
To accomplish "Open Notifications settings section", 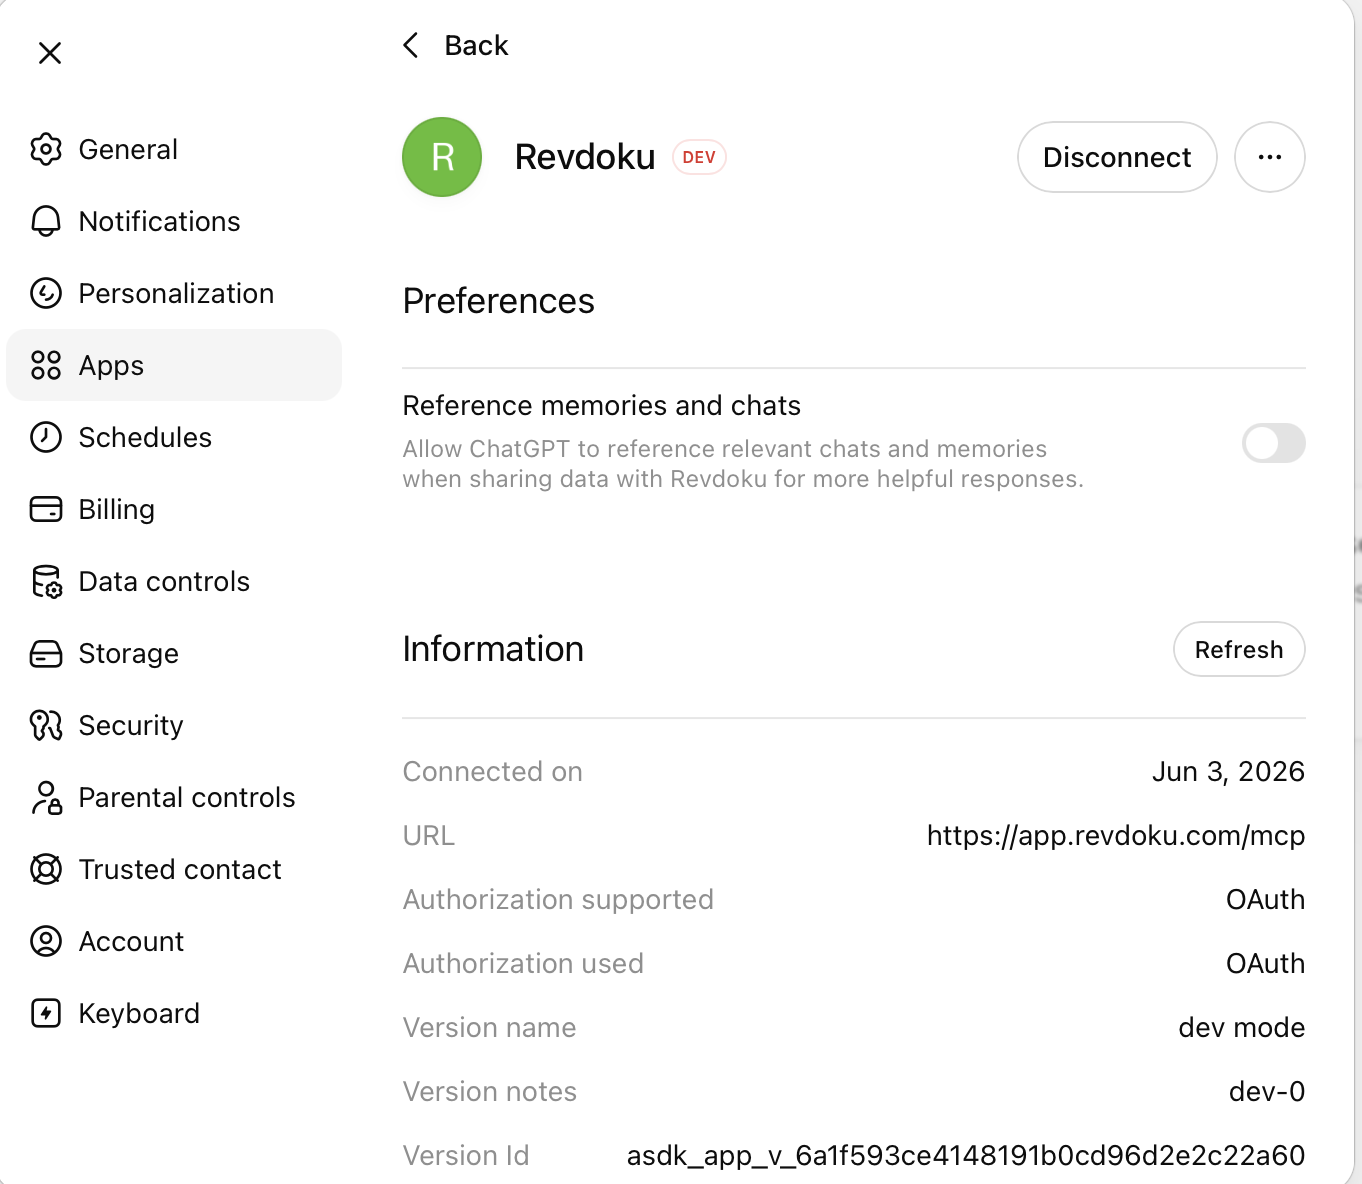I will pyautogui.click(x=174, y=221).
